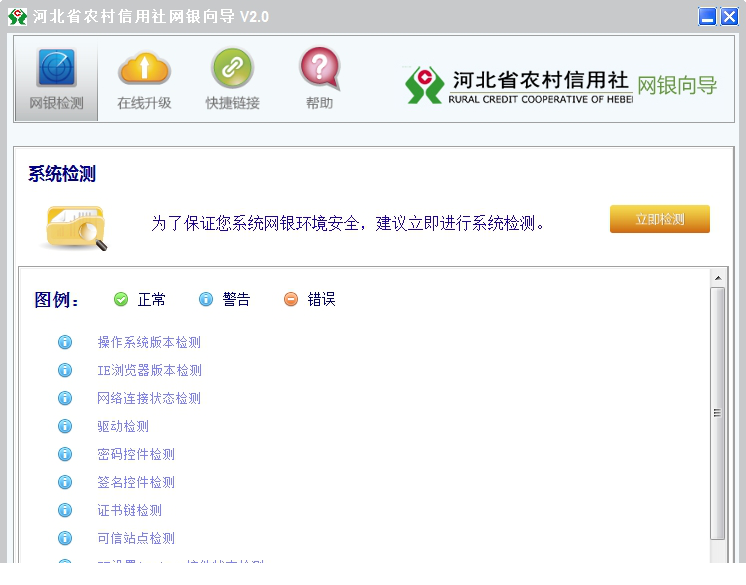Click the 快捷链接 tab label
The height and width of the screenshot is (585, 746).
232,103
